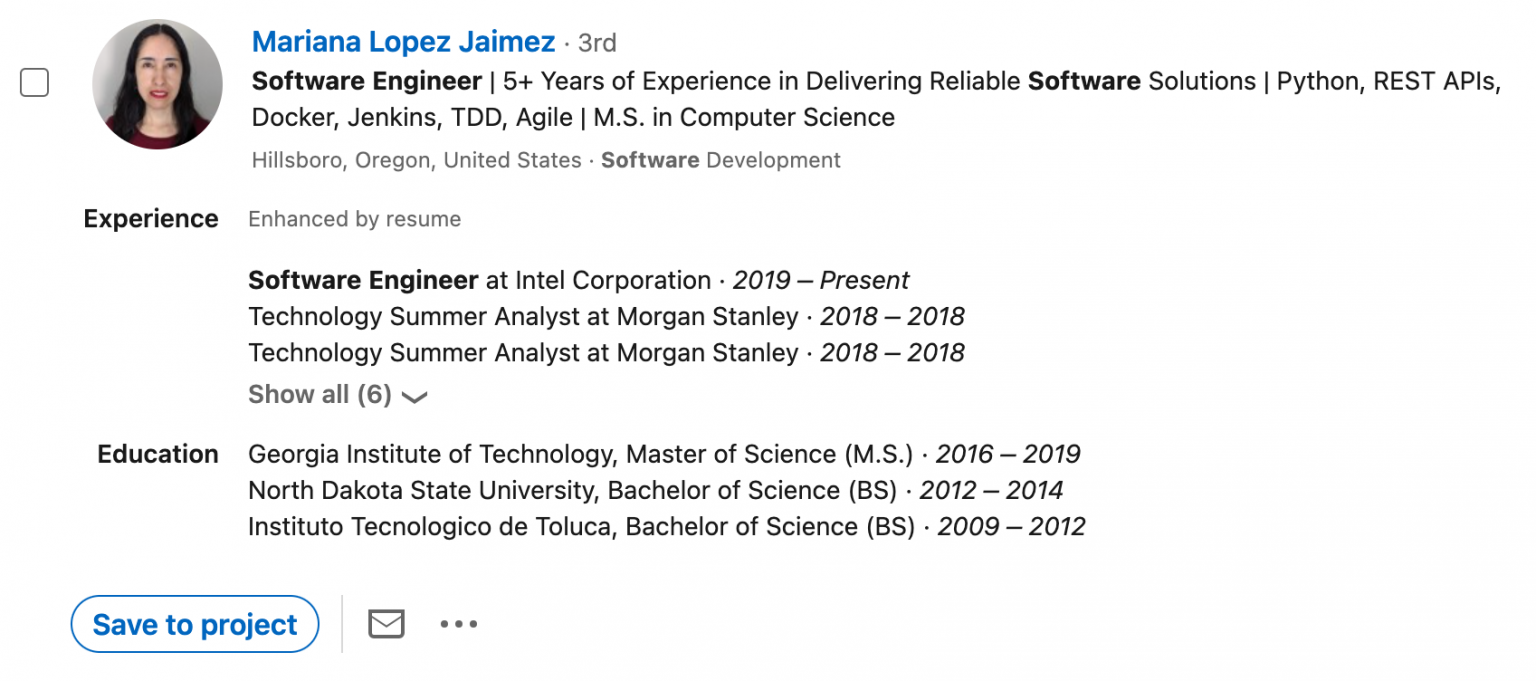Select the candidate checkbox beside the photo
The width and height of the screenshot is (1536, 681).
click(35, 83)
